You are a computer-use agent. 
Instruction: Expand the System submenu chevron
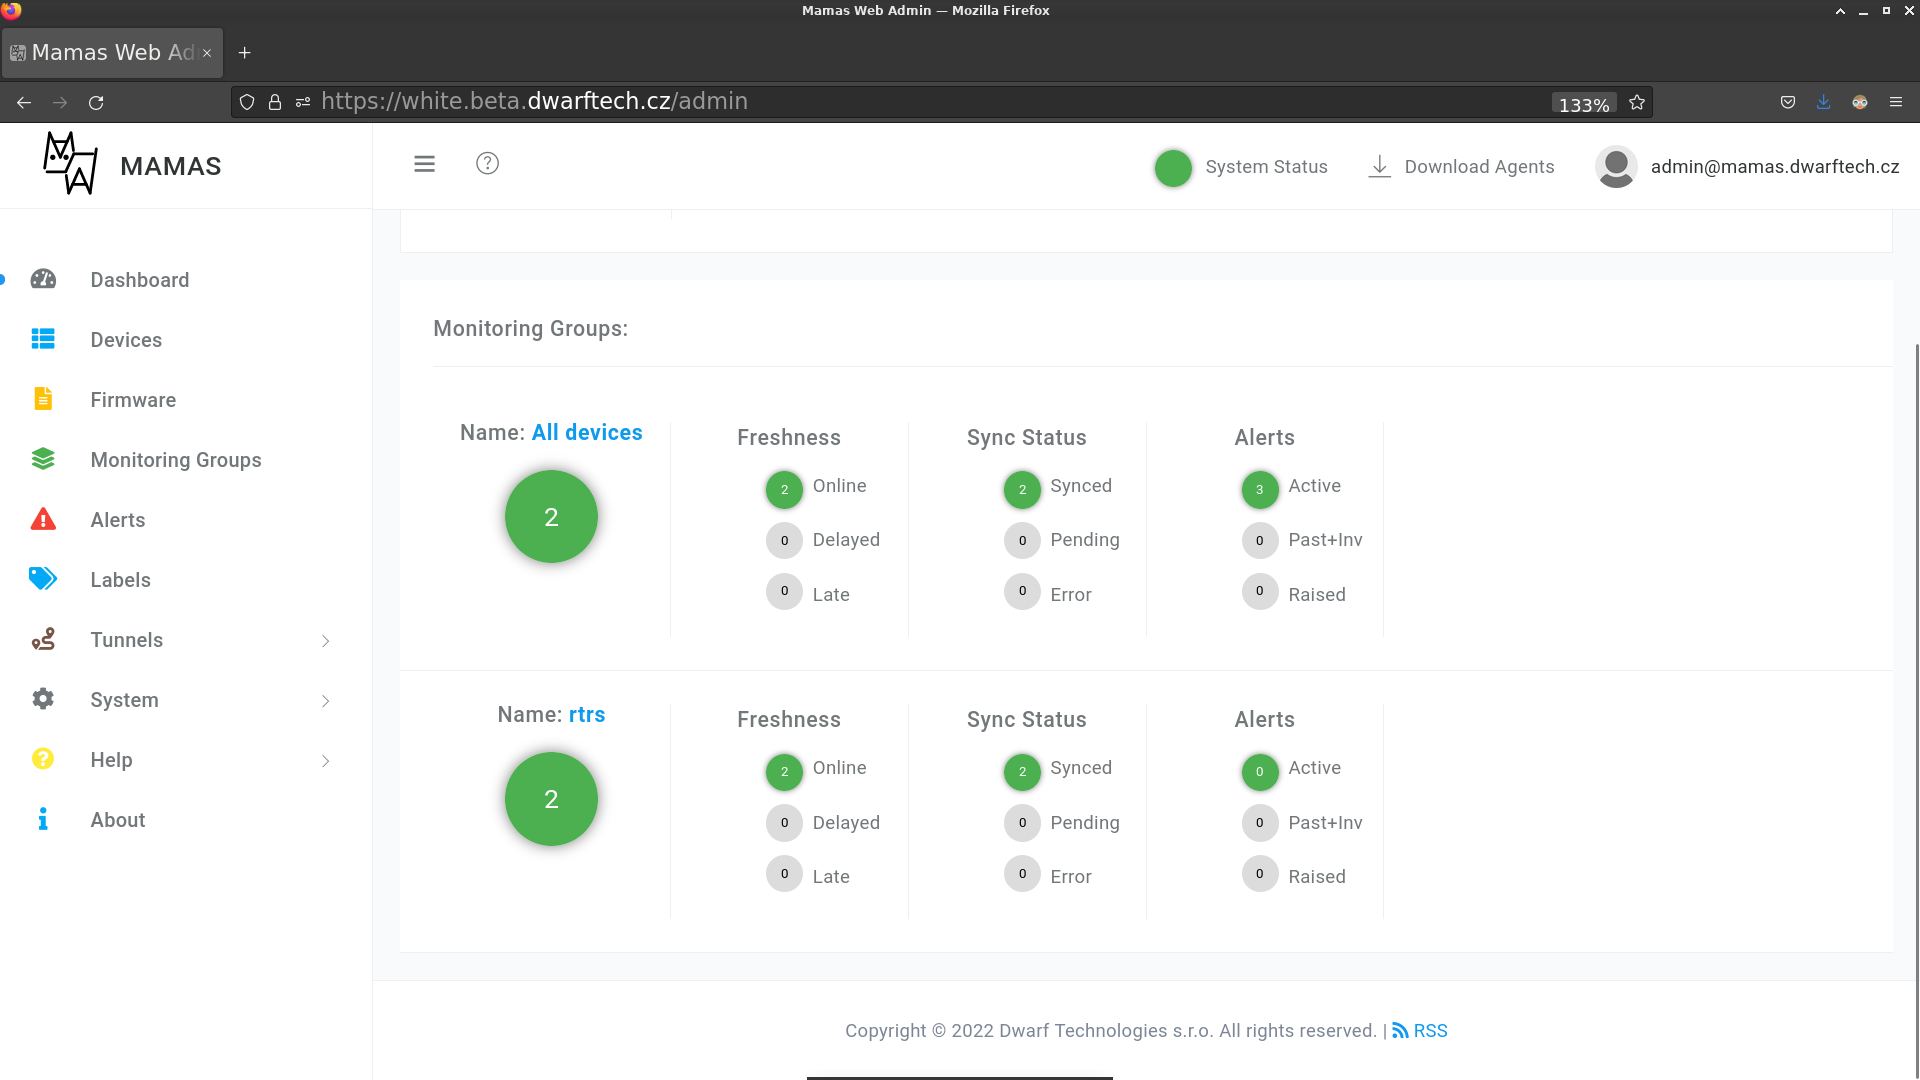click(x=325, y=701)
